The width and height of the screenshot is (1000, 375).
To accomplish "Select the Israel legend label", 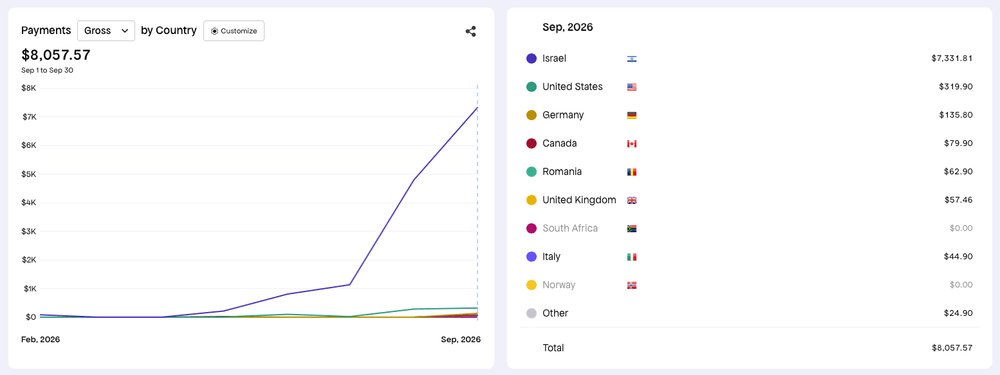I will pyautogui.click(x=554, y=58).
